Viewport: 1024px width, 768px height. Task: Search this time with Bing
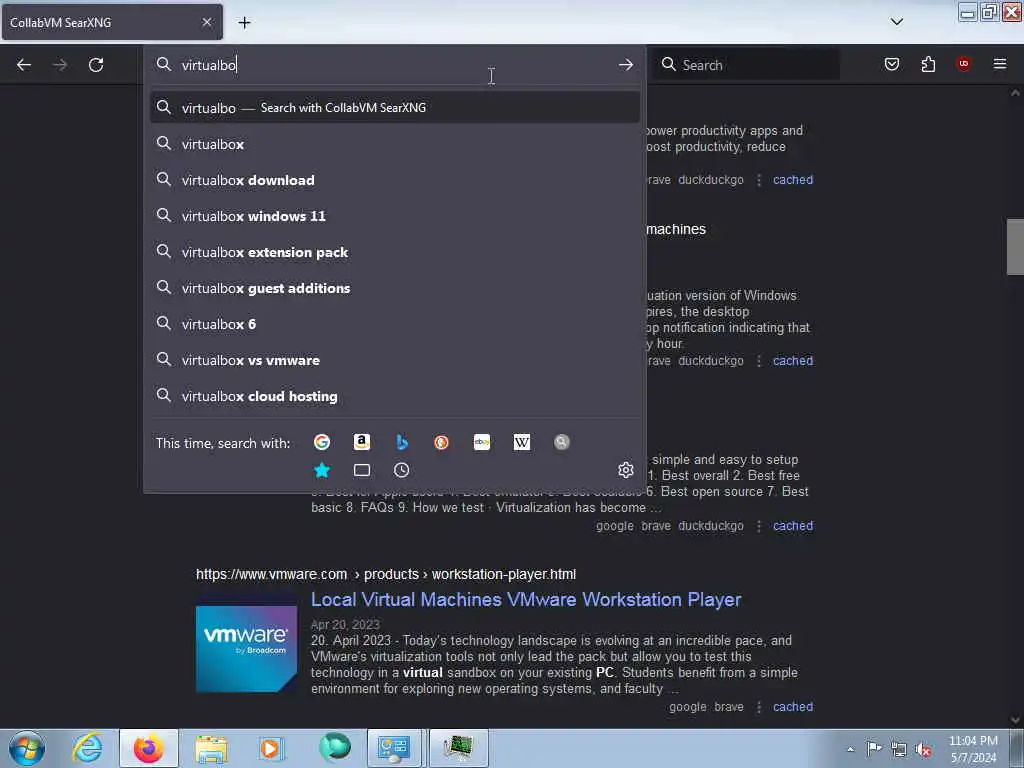click(x=402, y=442)
